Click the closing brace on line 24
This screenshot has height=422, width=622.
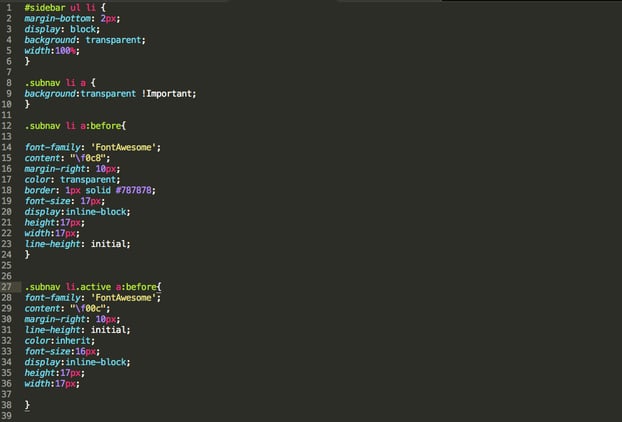(x=27, y=254)
